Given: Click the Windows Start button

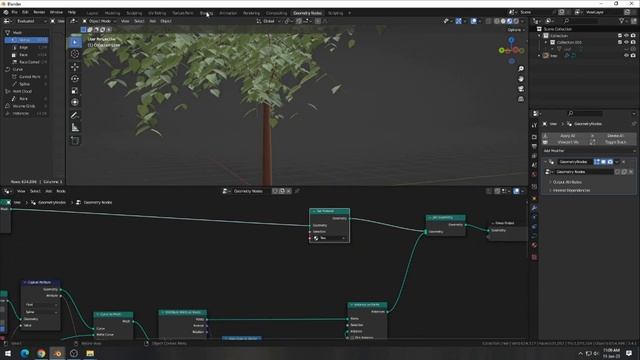Looking at the screenshot, I should 8,353.
